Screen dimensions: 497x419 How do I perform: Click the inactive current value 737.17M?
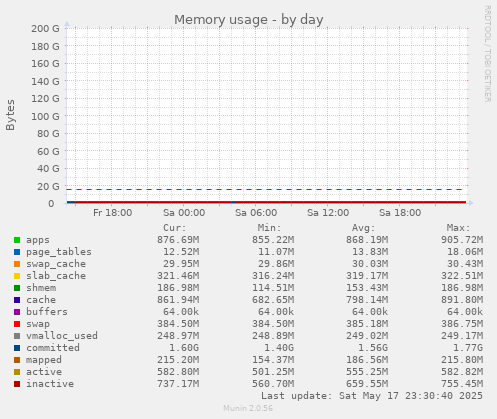(178, 384)
